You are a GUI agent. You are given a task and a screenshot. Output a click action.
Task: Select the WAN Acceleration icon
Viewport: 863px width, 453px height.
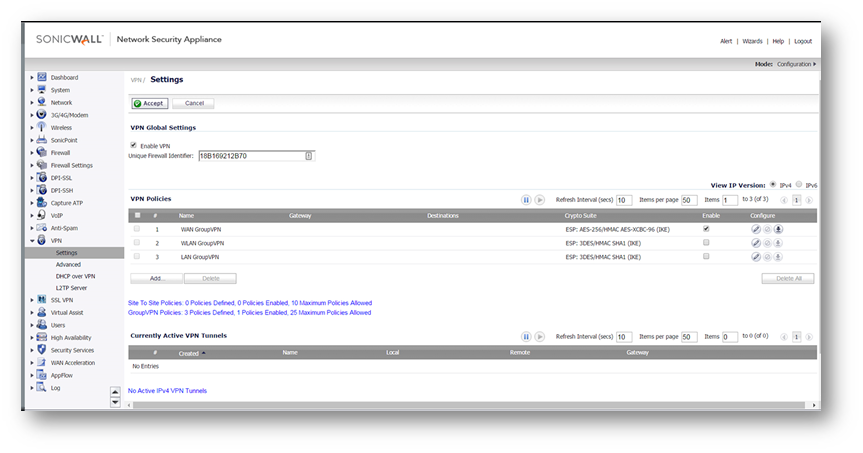(x=42, y=362)
